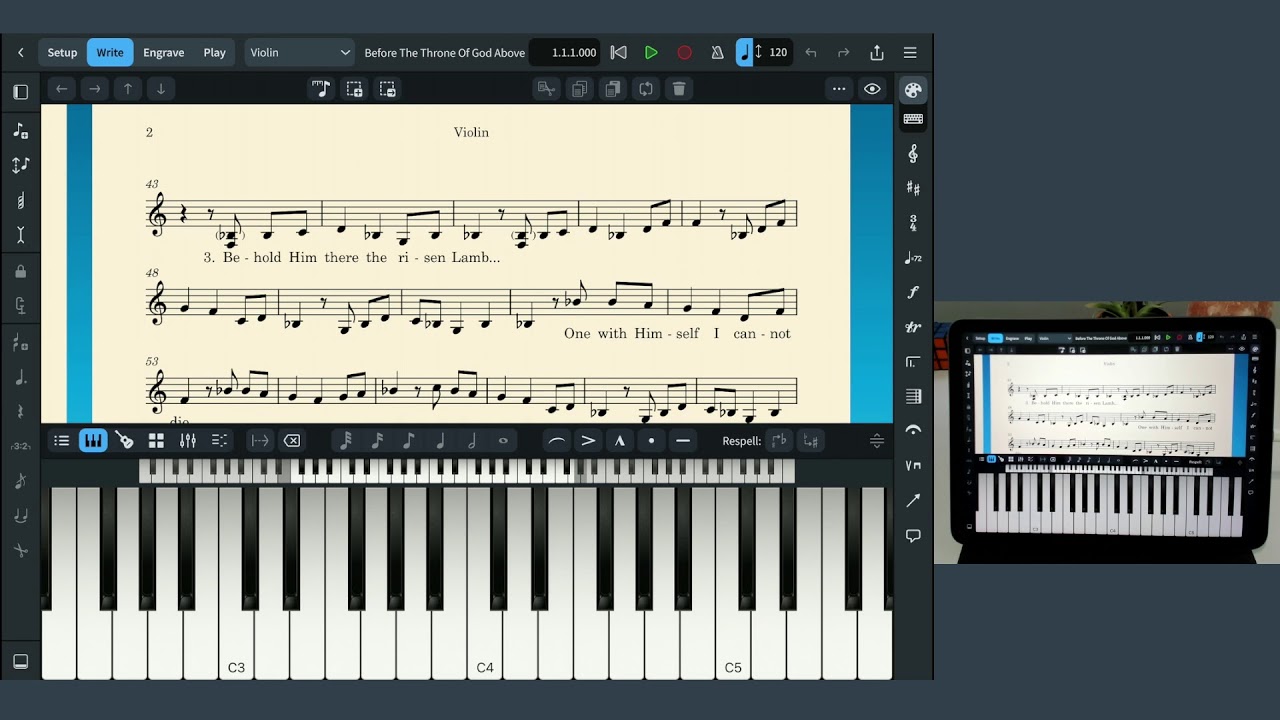The image size is (1280, 720).
Task: Choose the whole note duration
Action: pos(503,441)
